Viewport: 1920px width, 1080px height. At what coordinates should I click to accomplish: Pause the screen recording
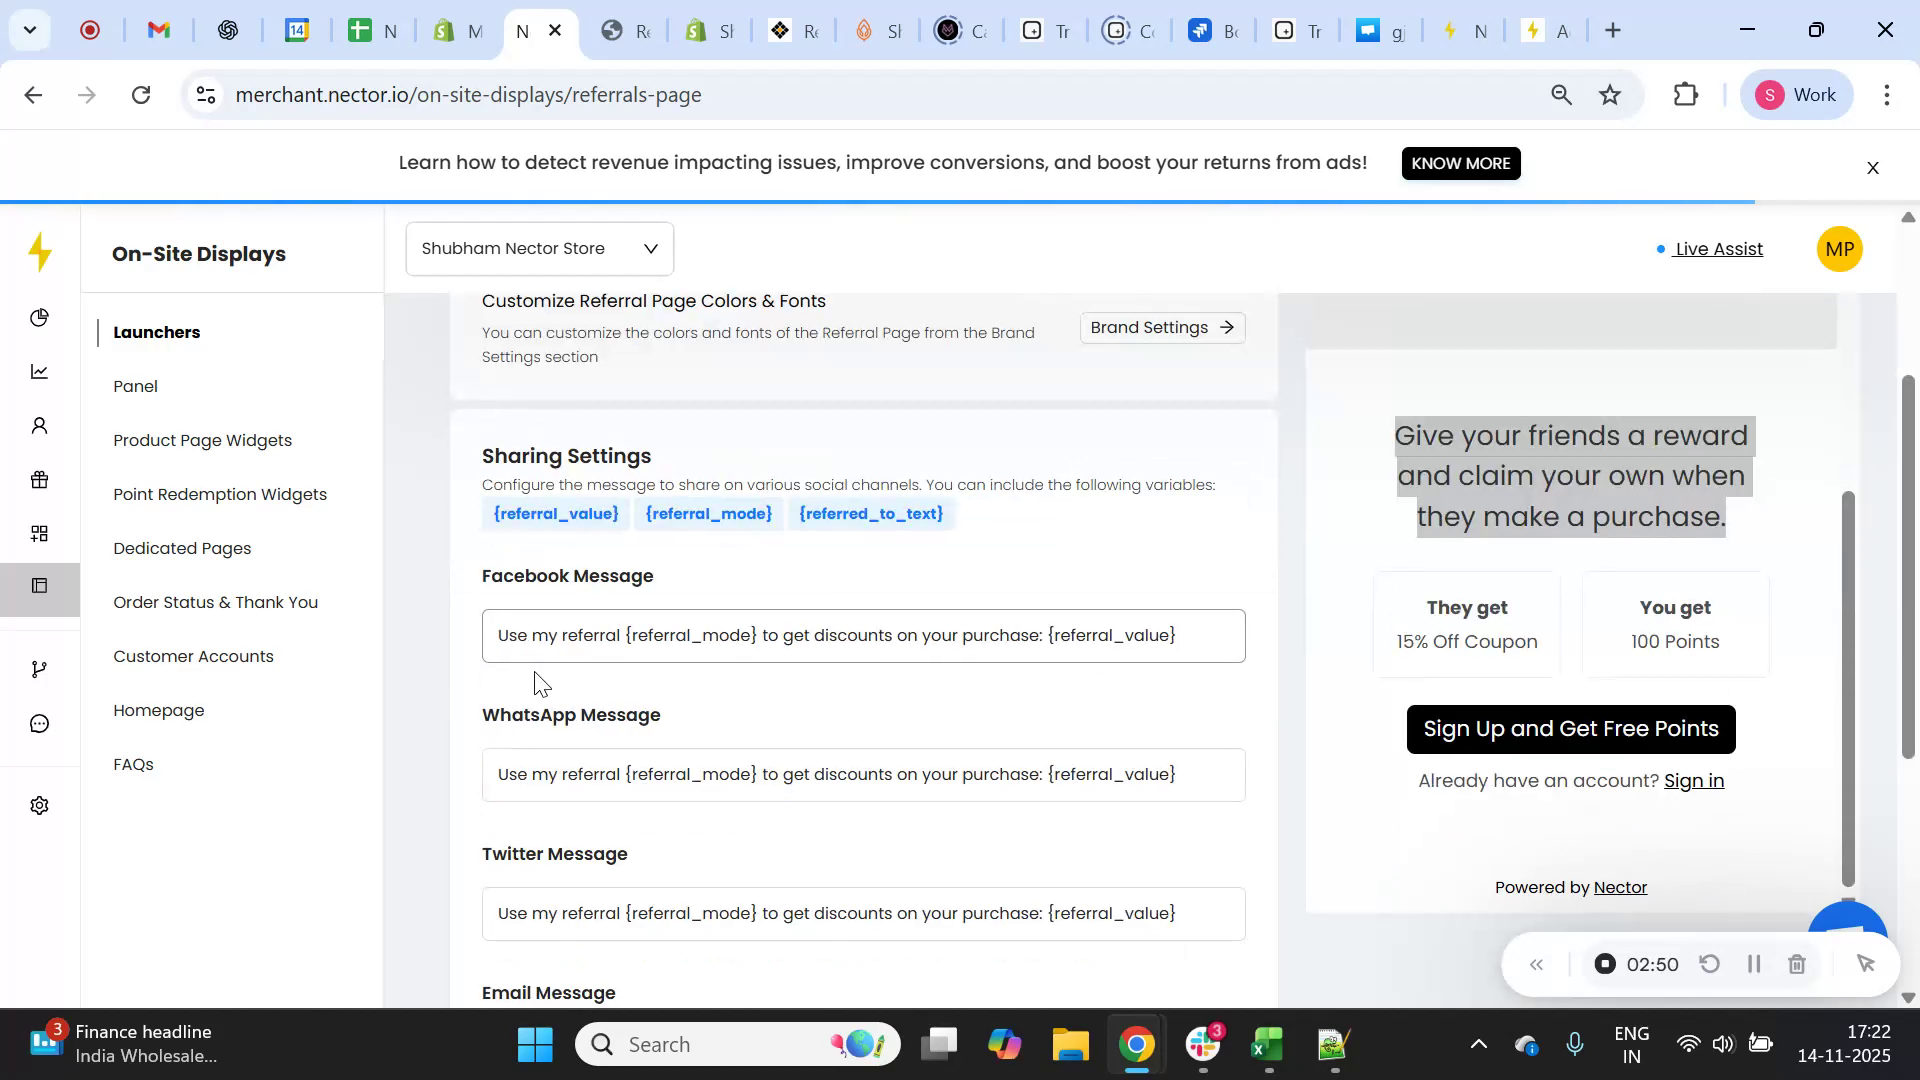click(1753, 963)
